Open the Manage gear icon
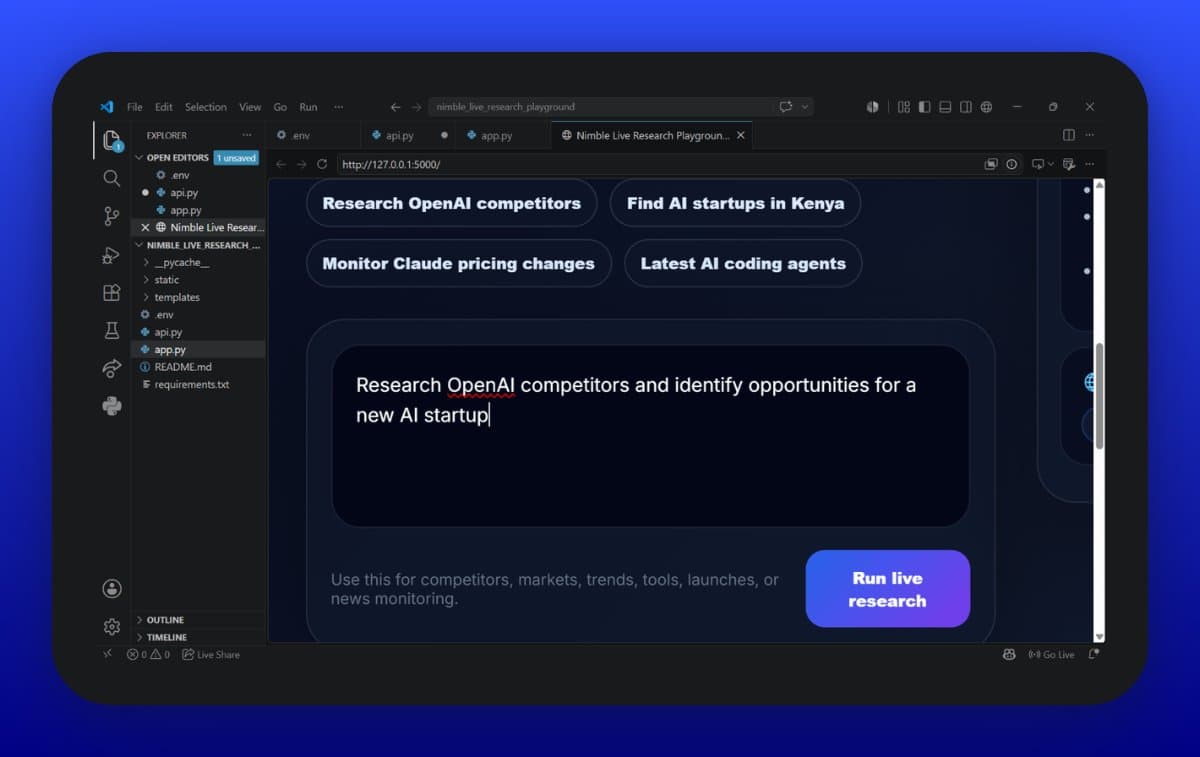Image resolution: width=1200 pixels, height=757 pixels. (111, 627)
